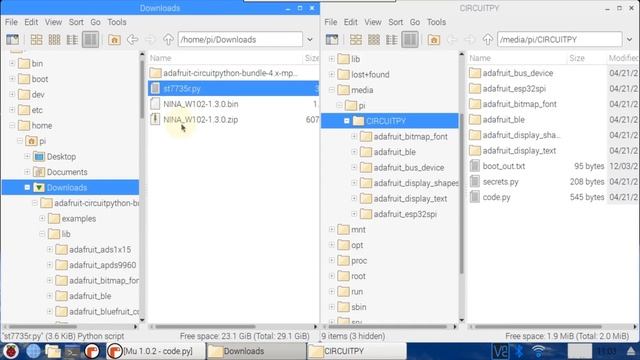
Task: Expand the Desktop folder in tree
Action: pyautogui.click(x=27, y=156)
